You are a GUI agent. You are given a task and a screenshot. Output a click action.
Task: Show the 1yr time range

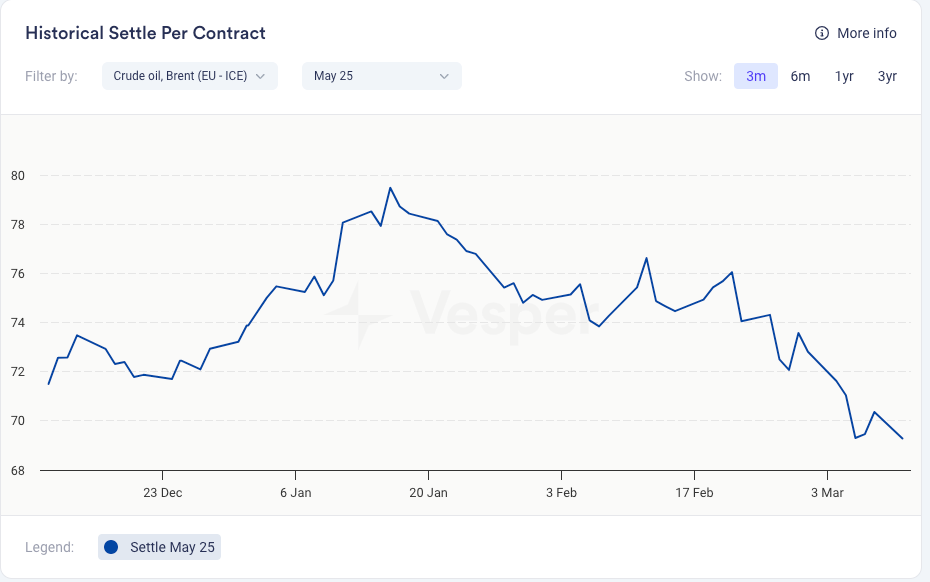(844, 76)
